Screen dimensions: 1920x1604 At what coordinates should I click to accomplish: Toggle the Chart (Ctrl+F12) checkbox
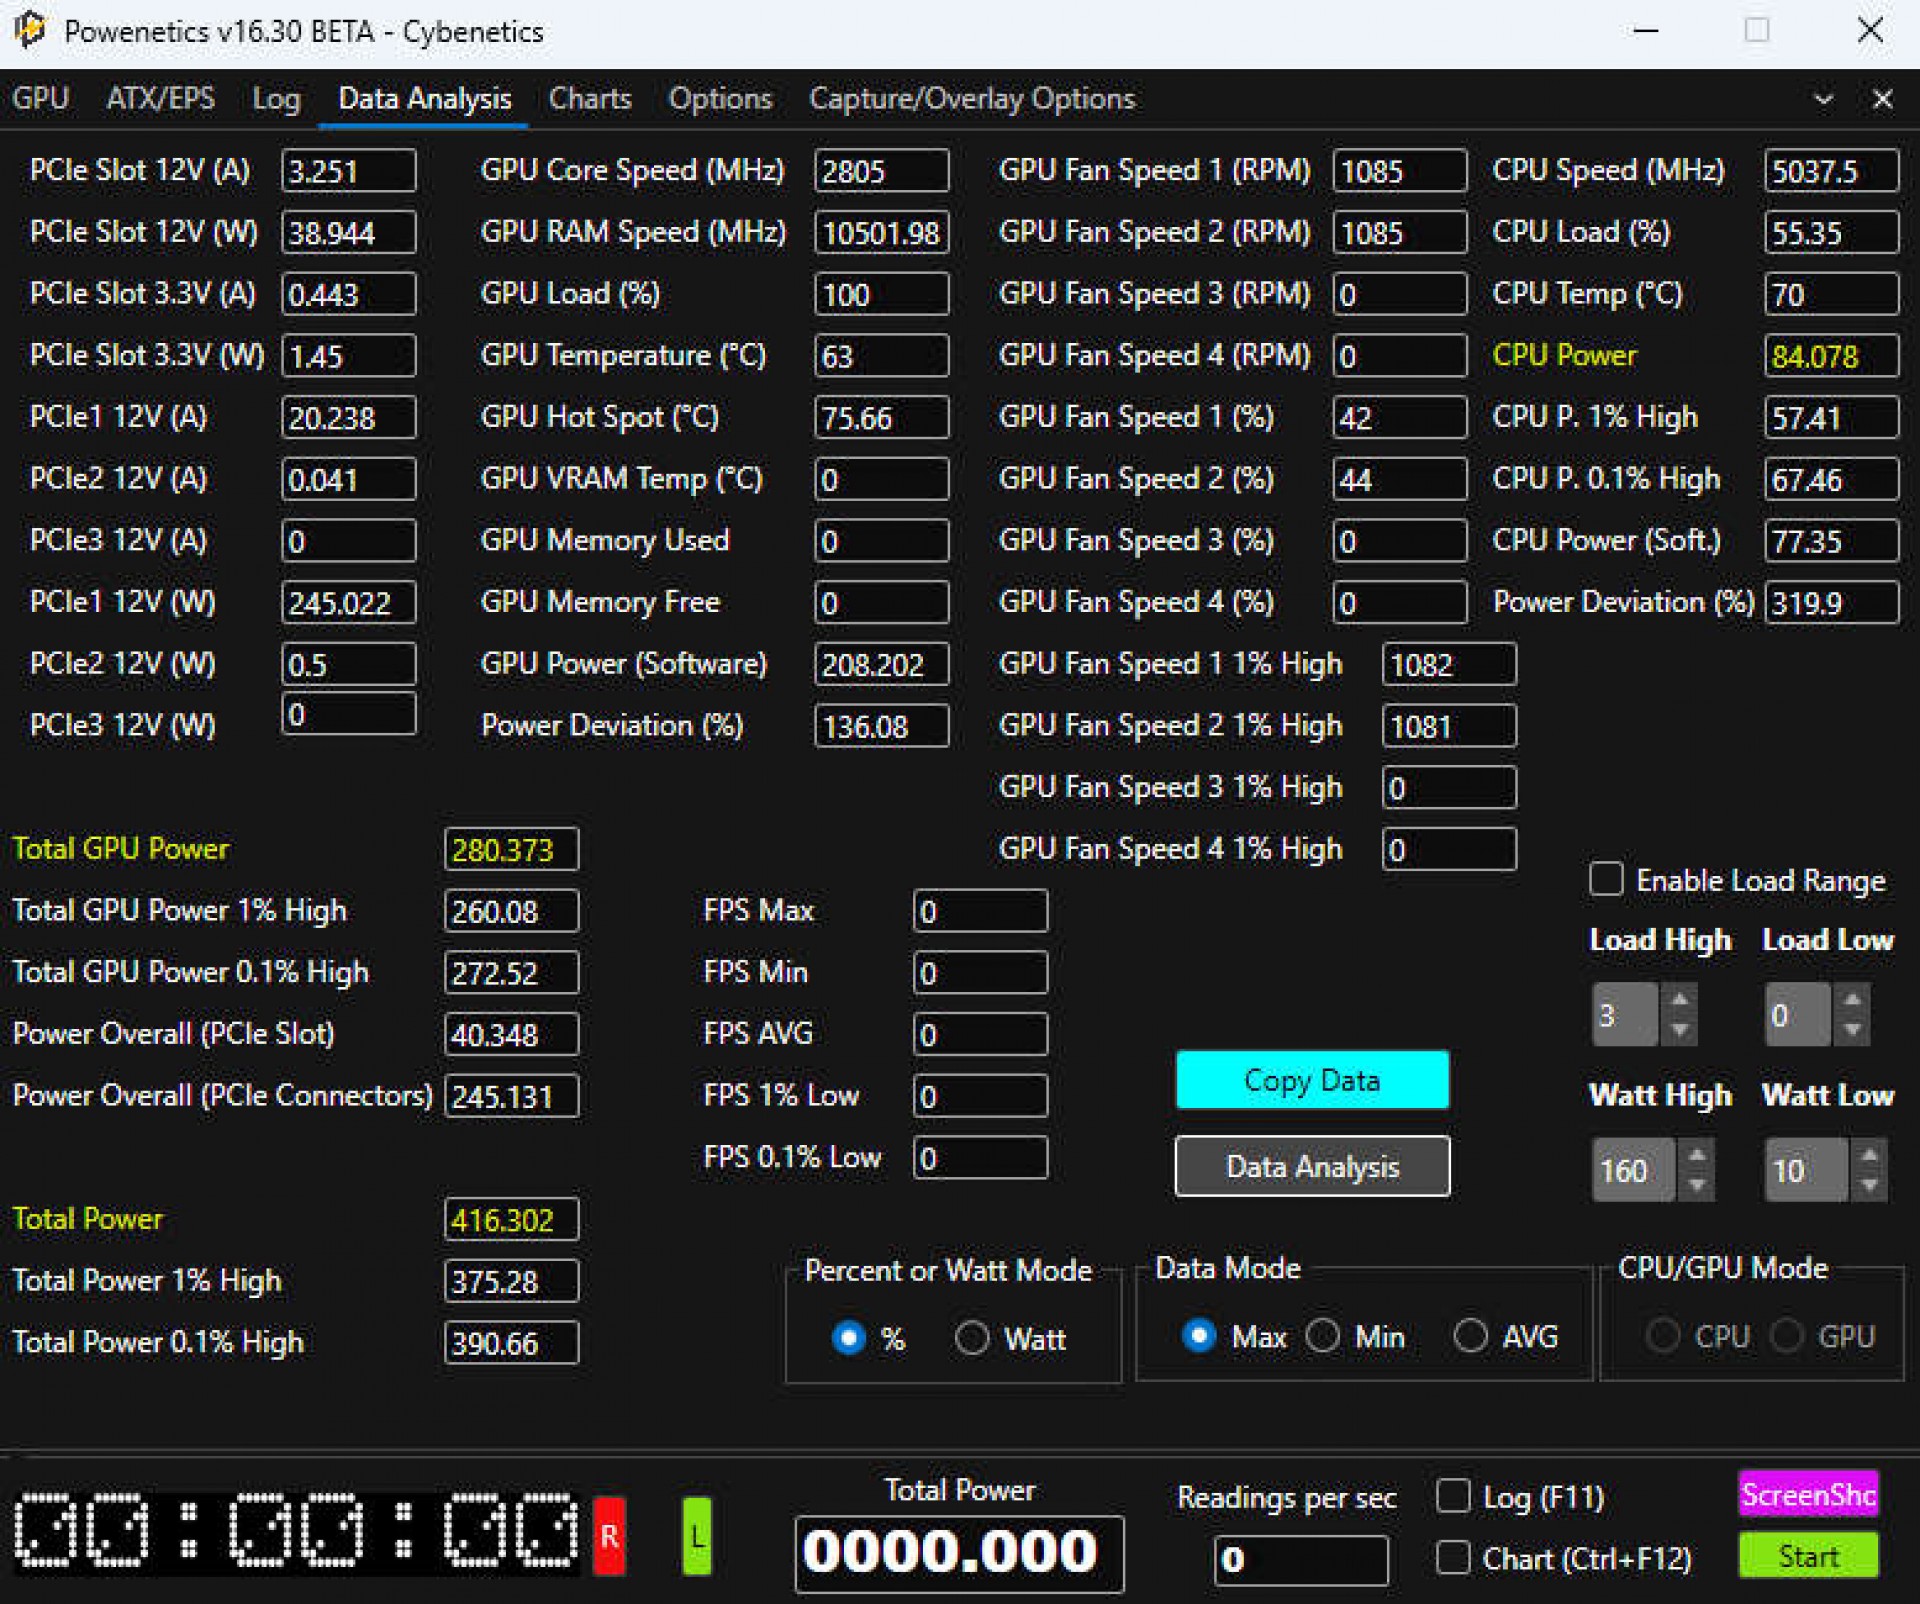[x=1453, y=1557]
